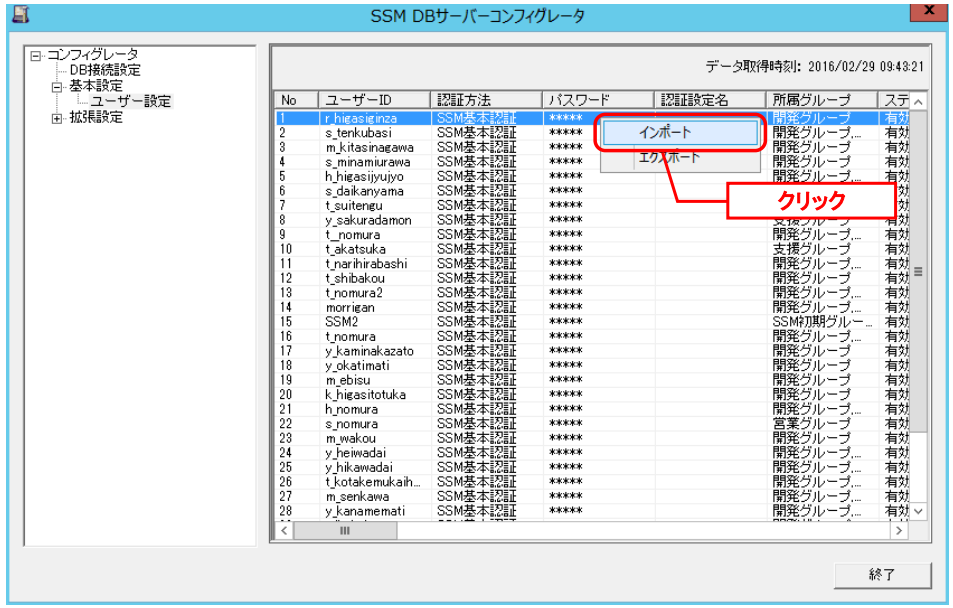Select user row k_higasitotuka

[593, 395]
